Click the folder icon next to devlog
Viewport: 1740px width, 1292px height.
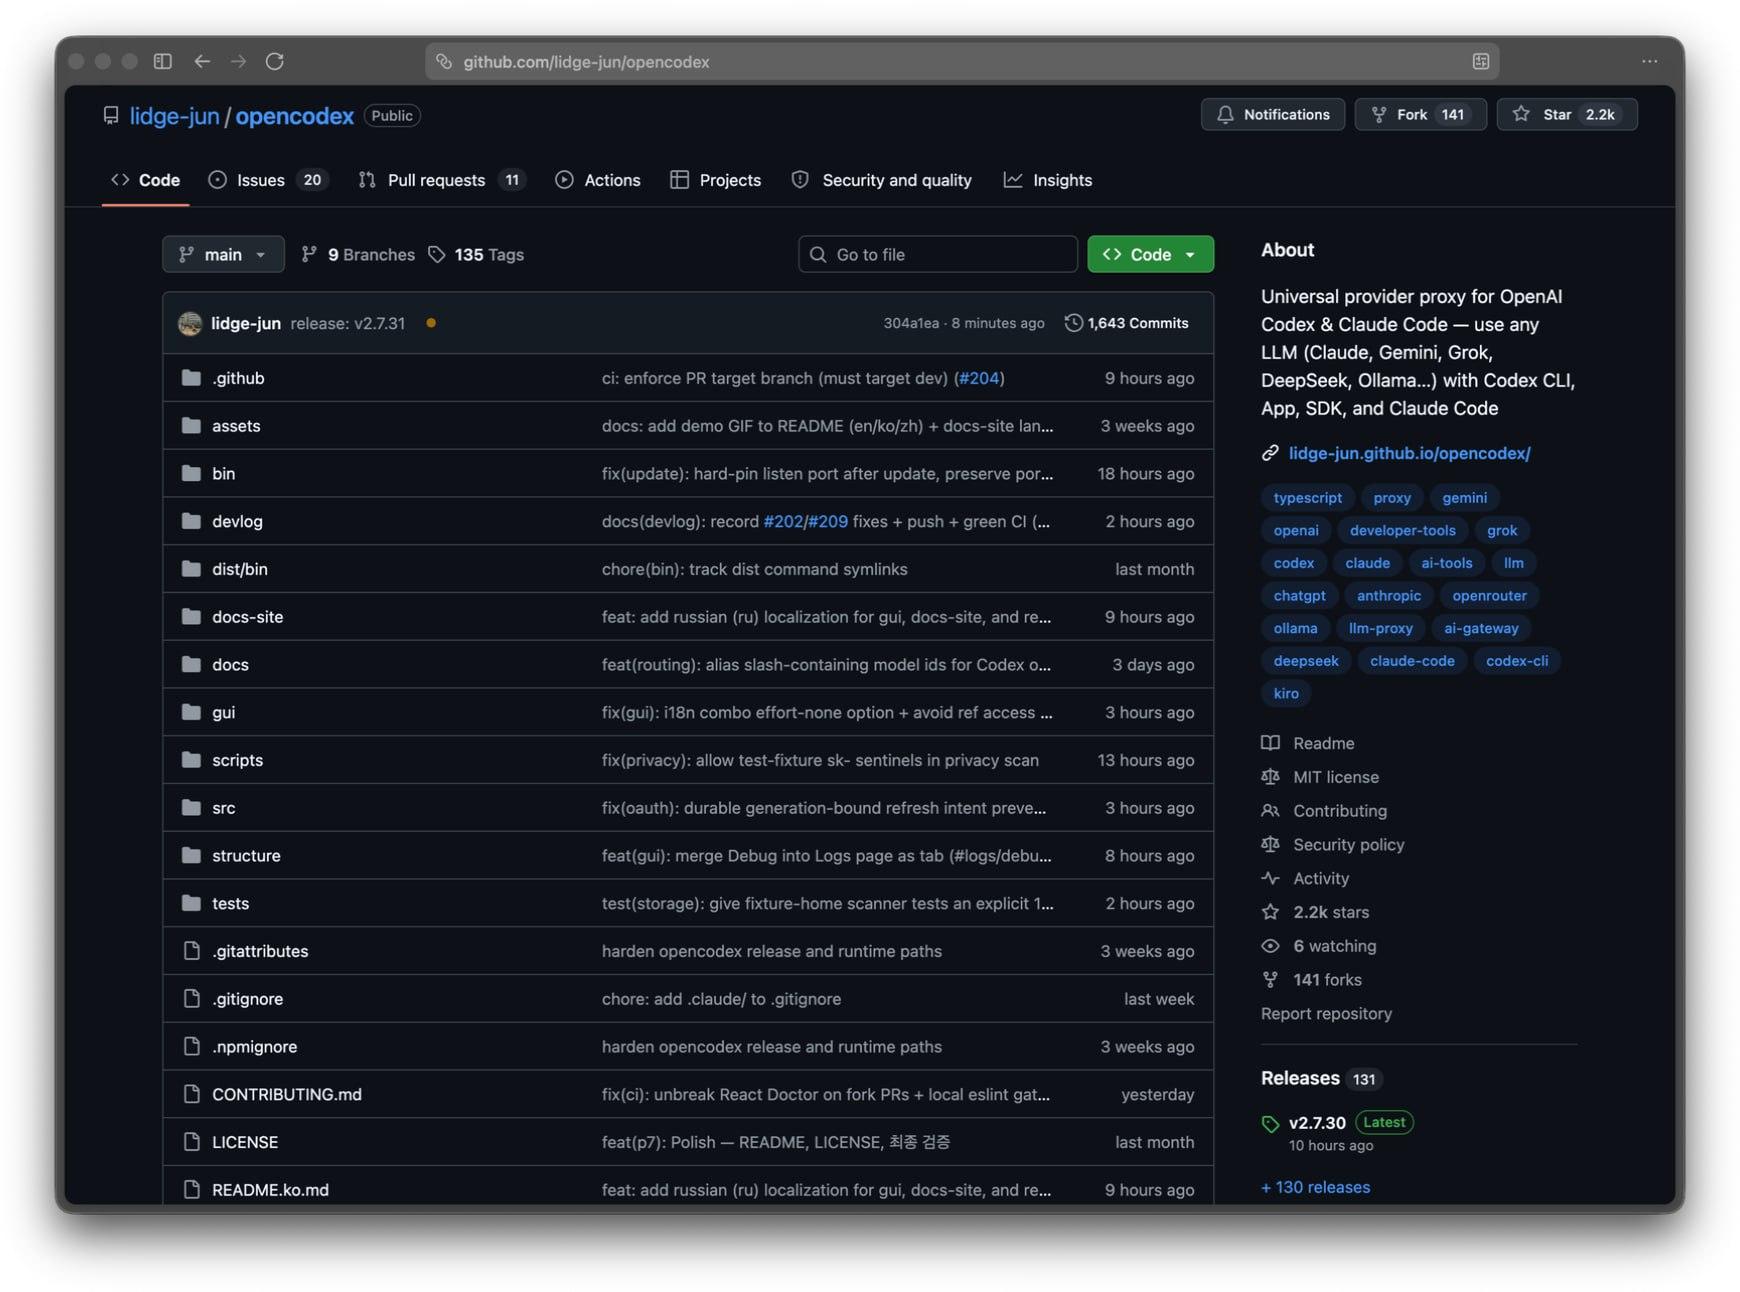(x=191, y=521)
